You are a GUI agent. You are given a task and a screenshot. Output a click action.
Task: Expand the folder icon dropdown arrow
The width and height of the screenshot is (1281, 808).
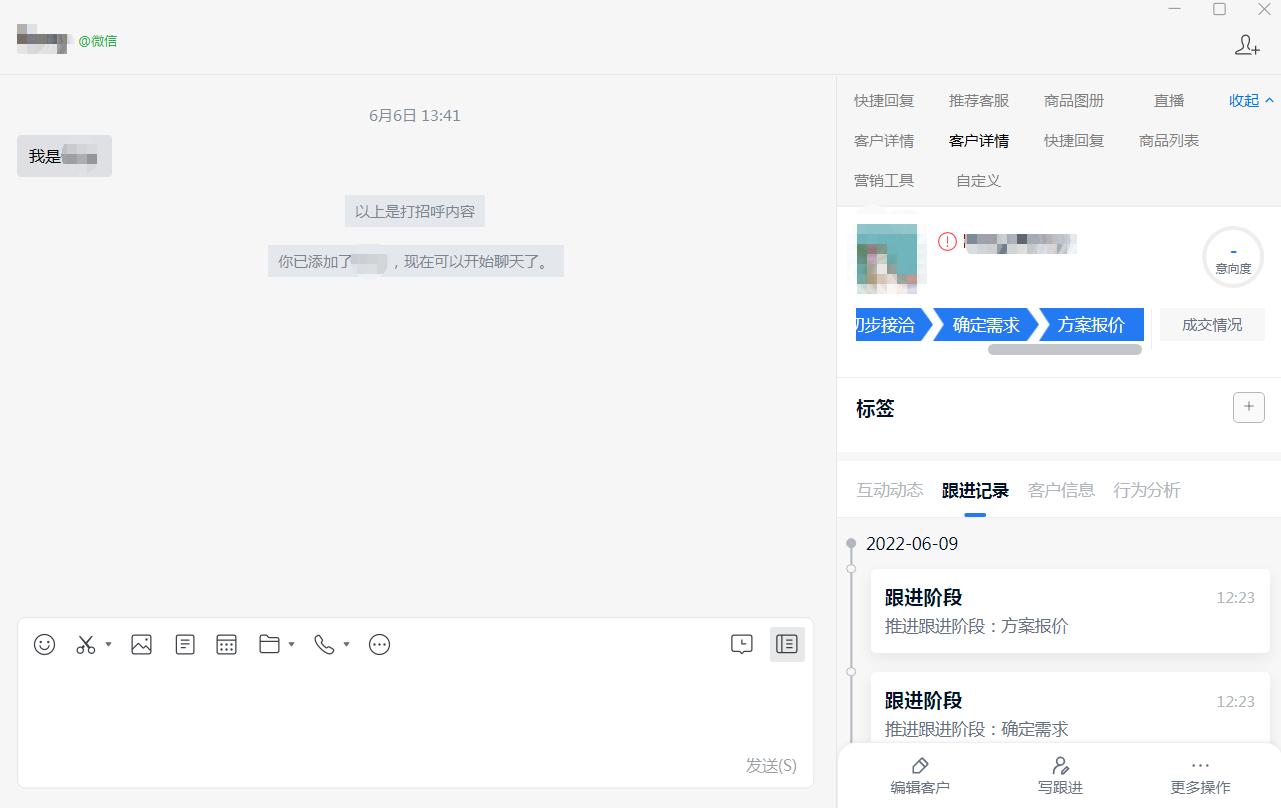pyautogui.click(x=292, y=646)
